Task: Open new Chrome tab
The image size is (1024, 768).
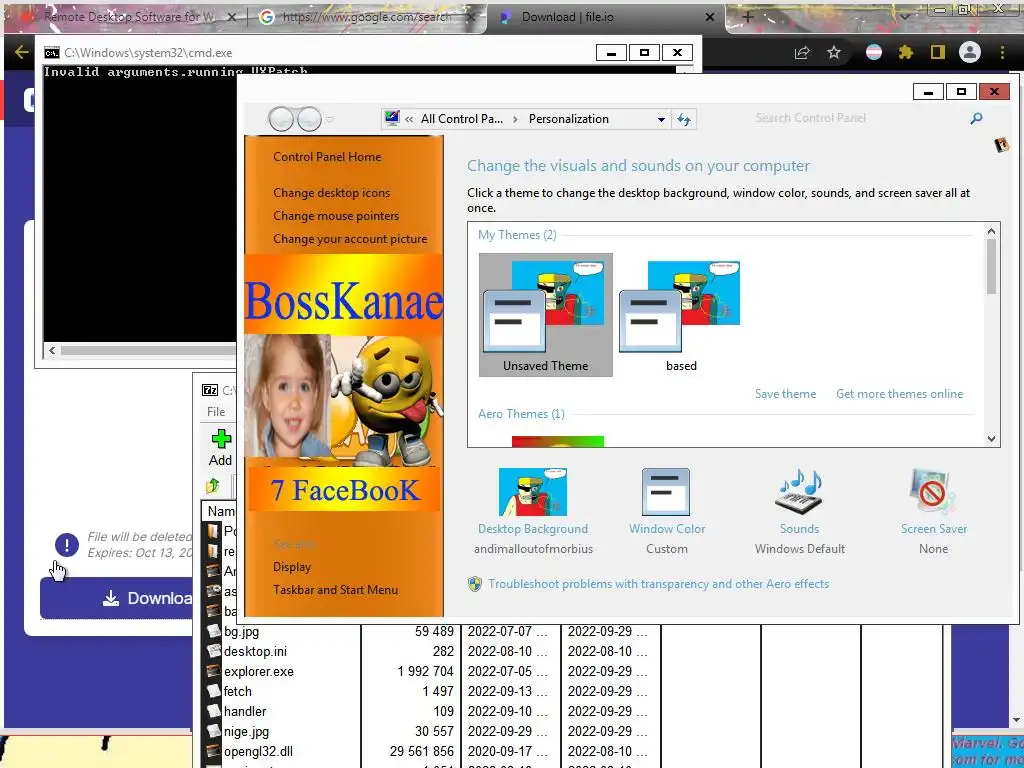Action: coord(748,17)
